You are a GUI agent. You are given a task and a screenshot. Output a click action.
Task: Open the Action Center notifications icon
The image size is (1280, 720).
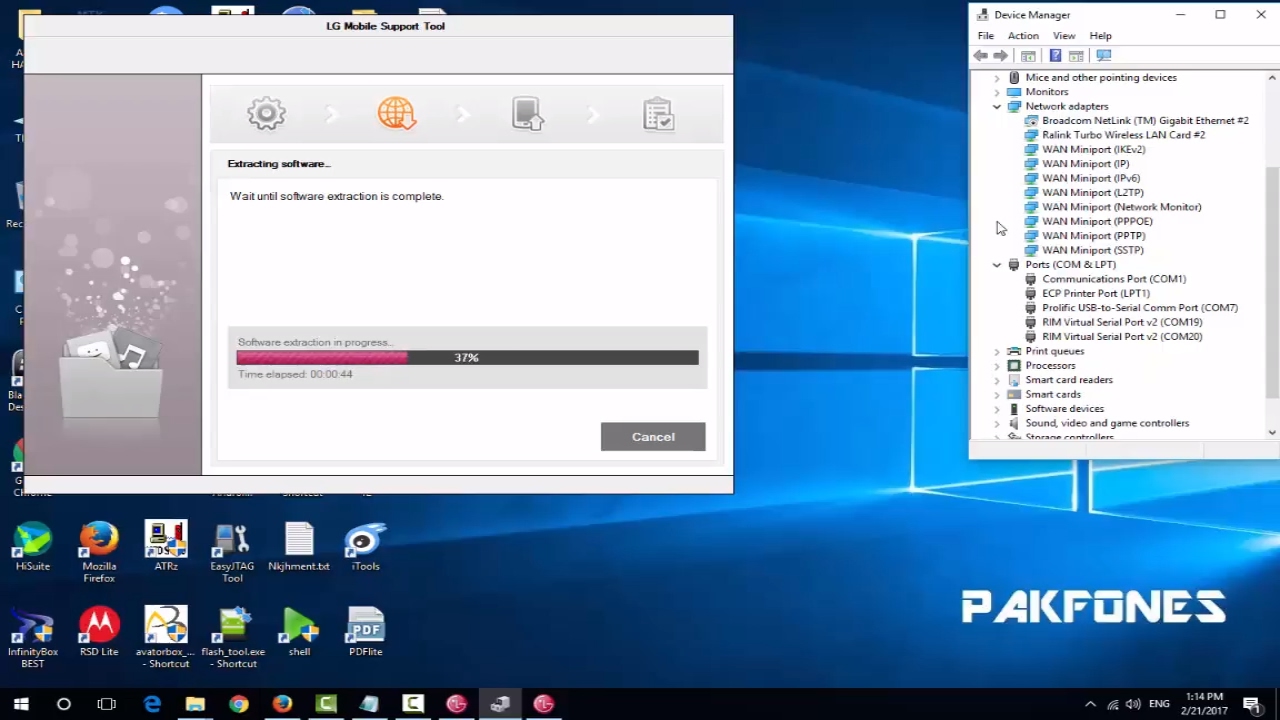click(x=1251, y=704)
